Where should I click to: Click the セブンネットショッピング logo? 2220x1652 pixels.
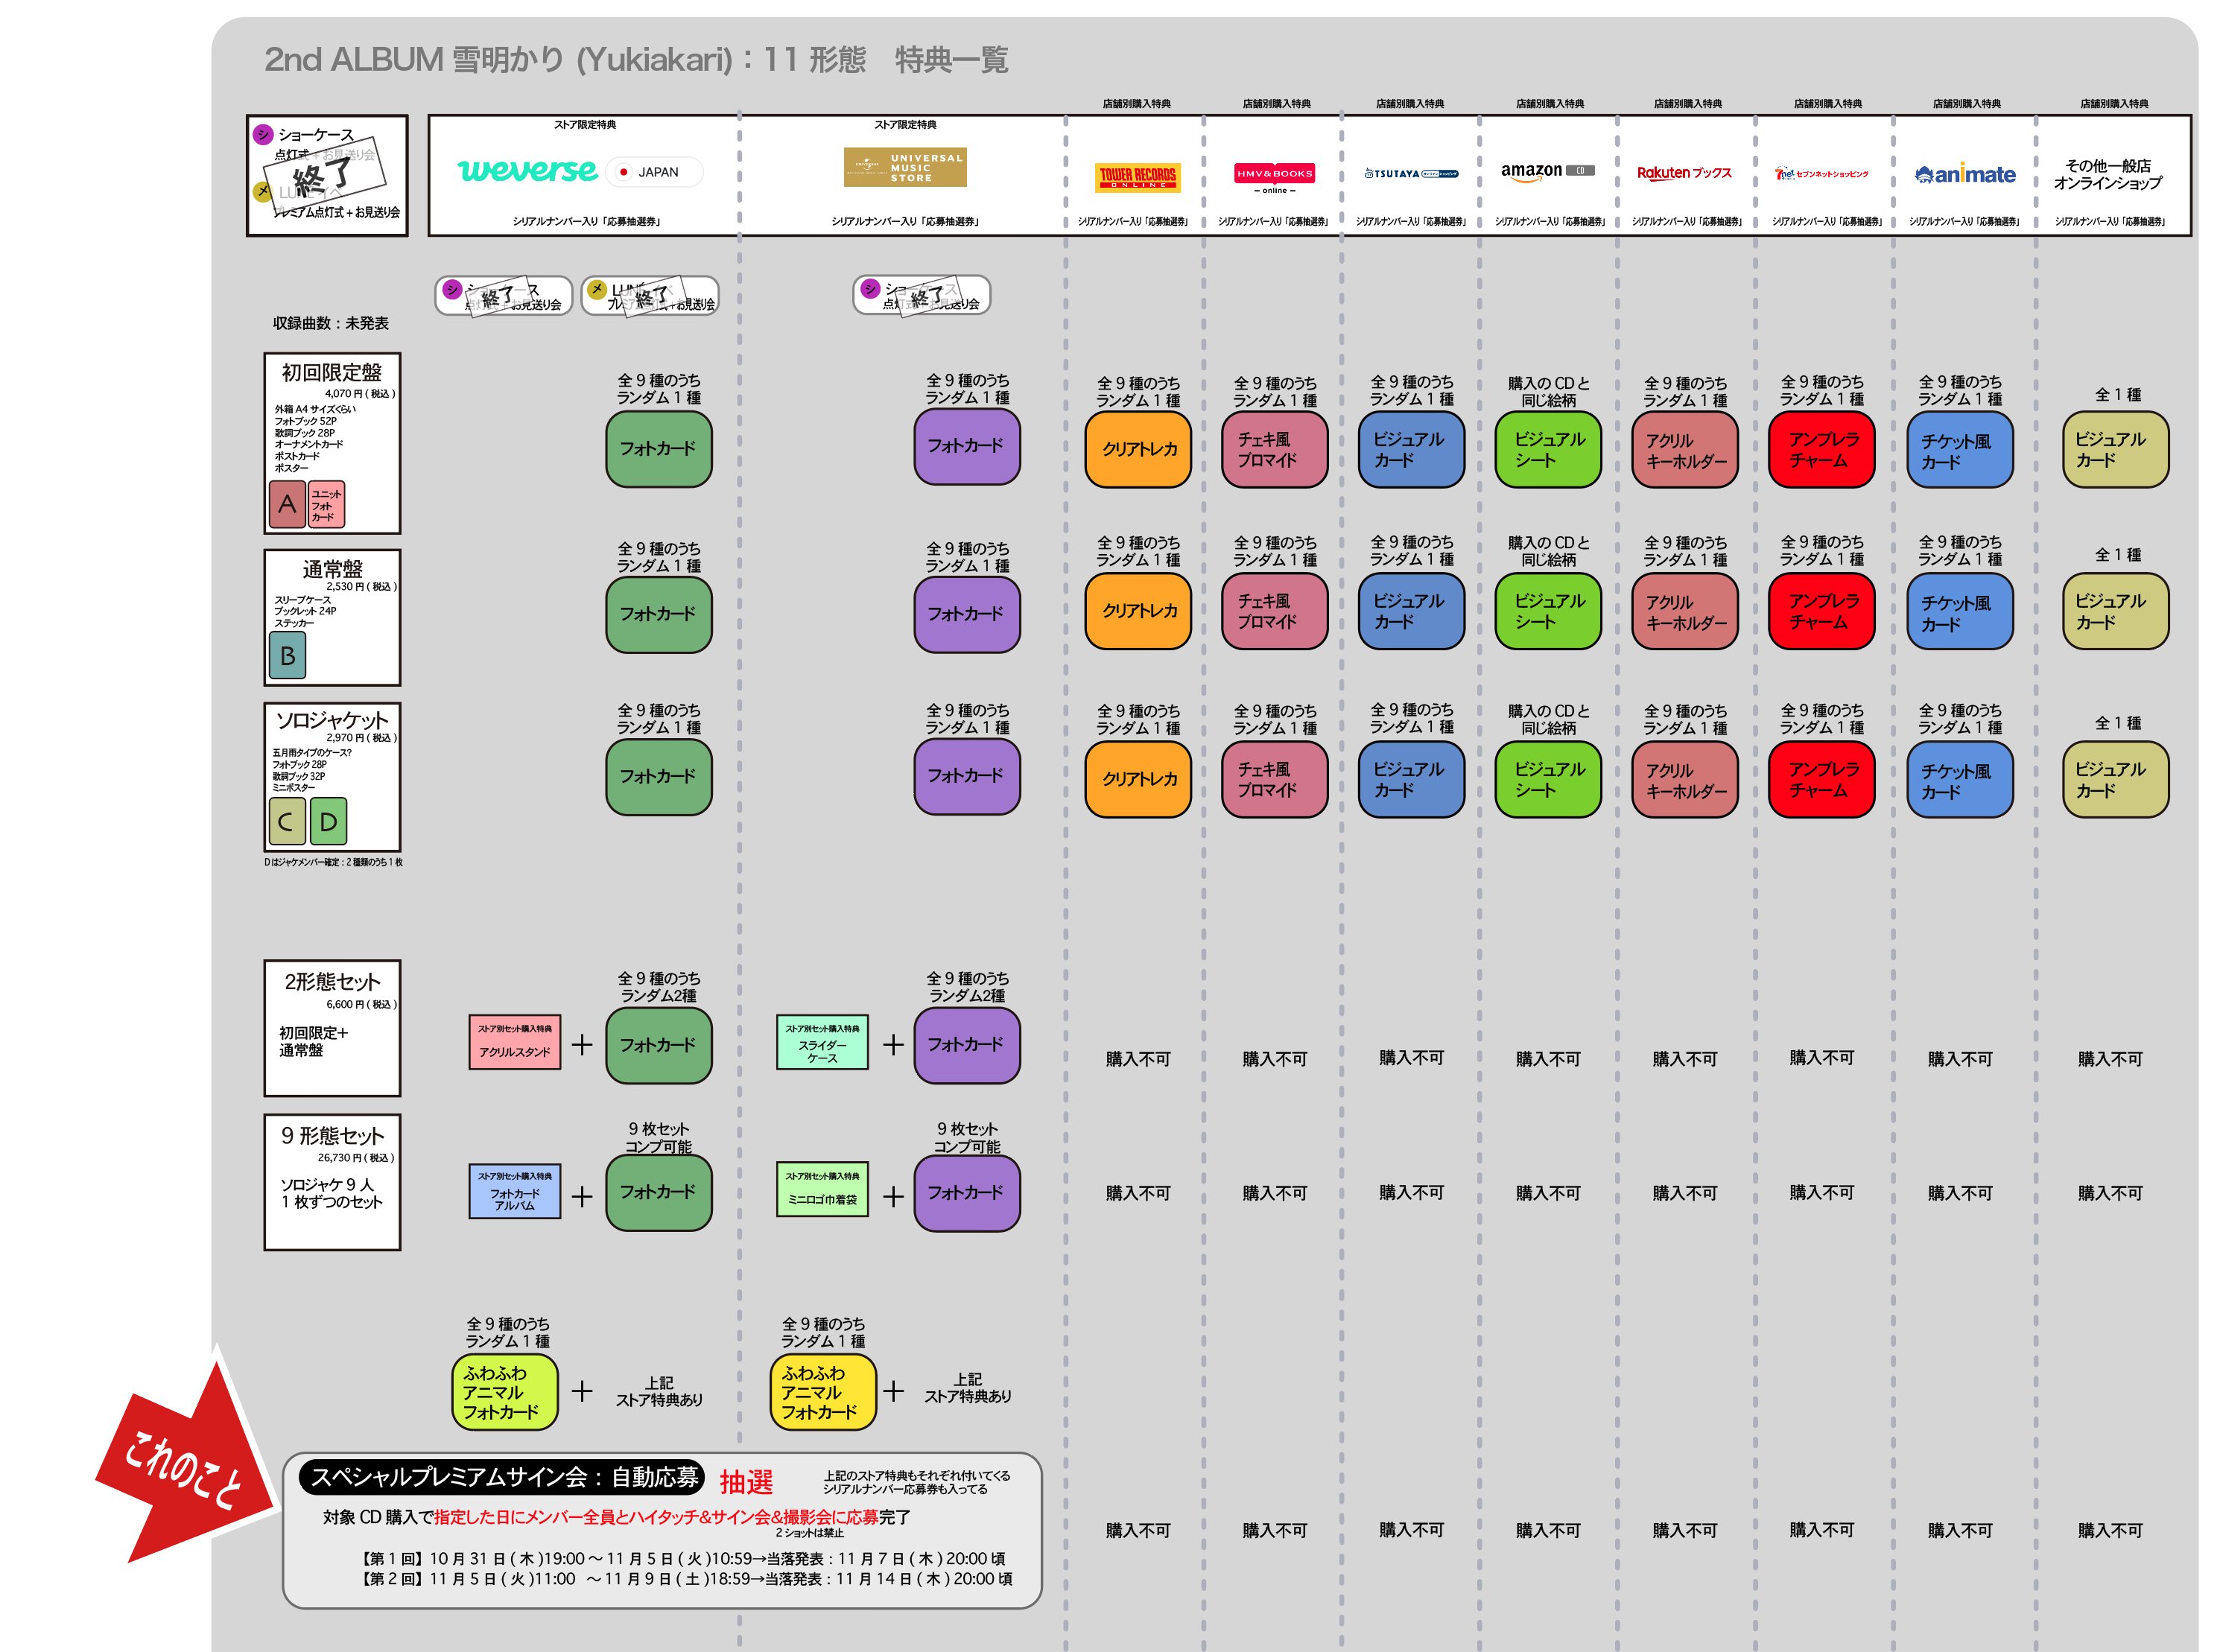click(1821, 174)
